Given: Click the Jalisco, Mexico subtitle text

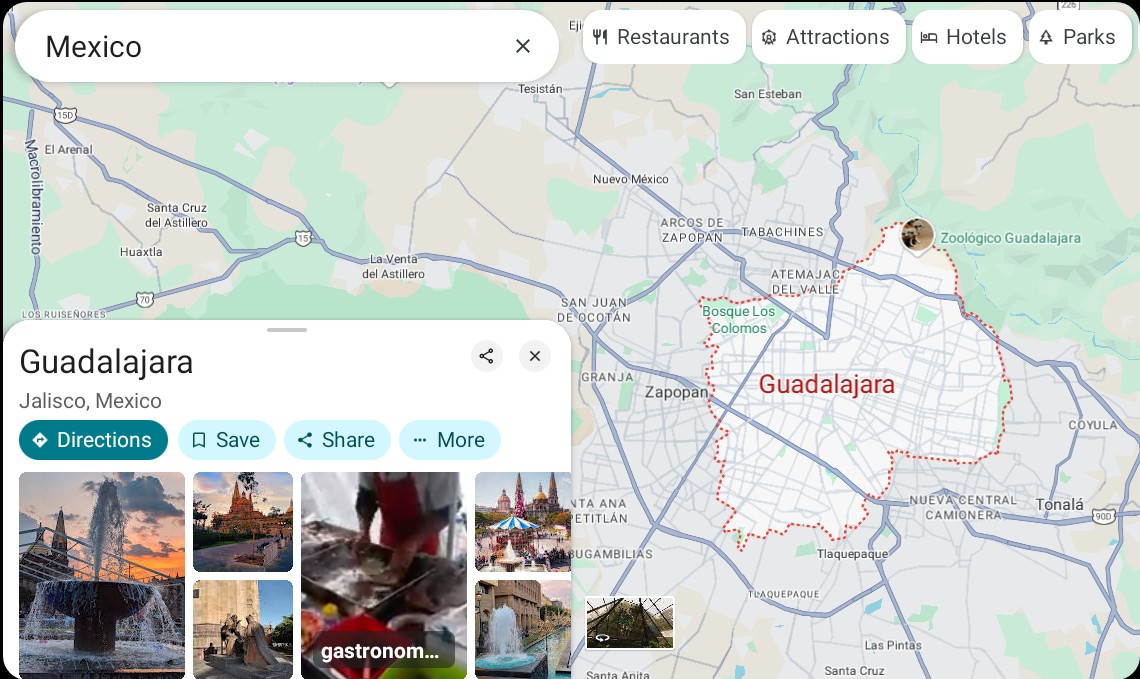Looking at the screenshot, I should click(90, 401).
